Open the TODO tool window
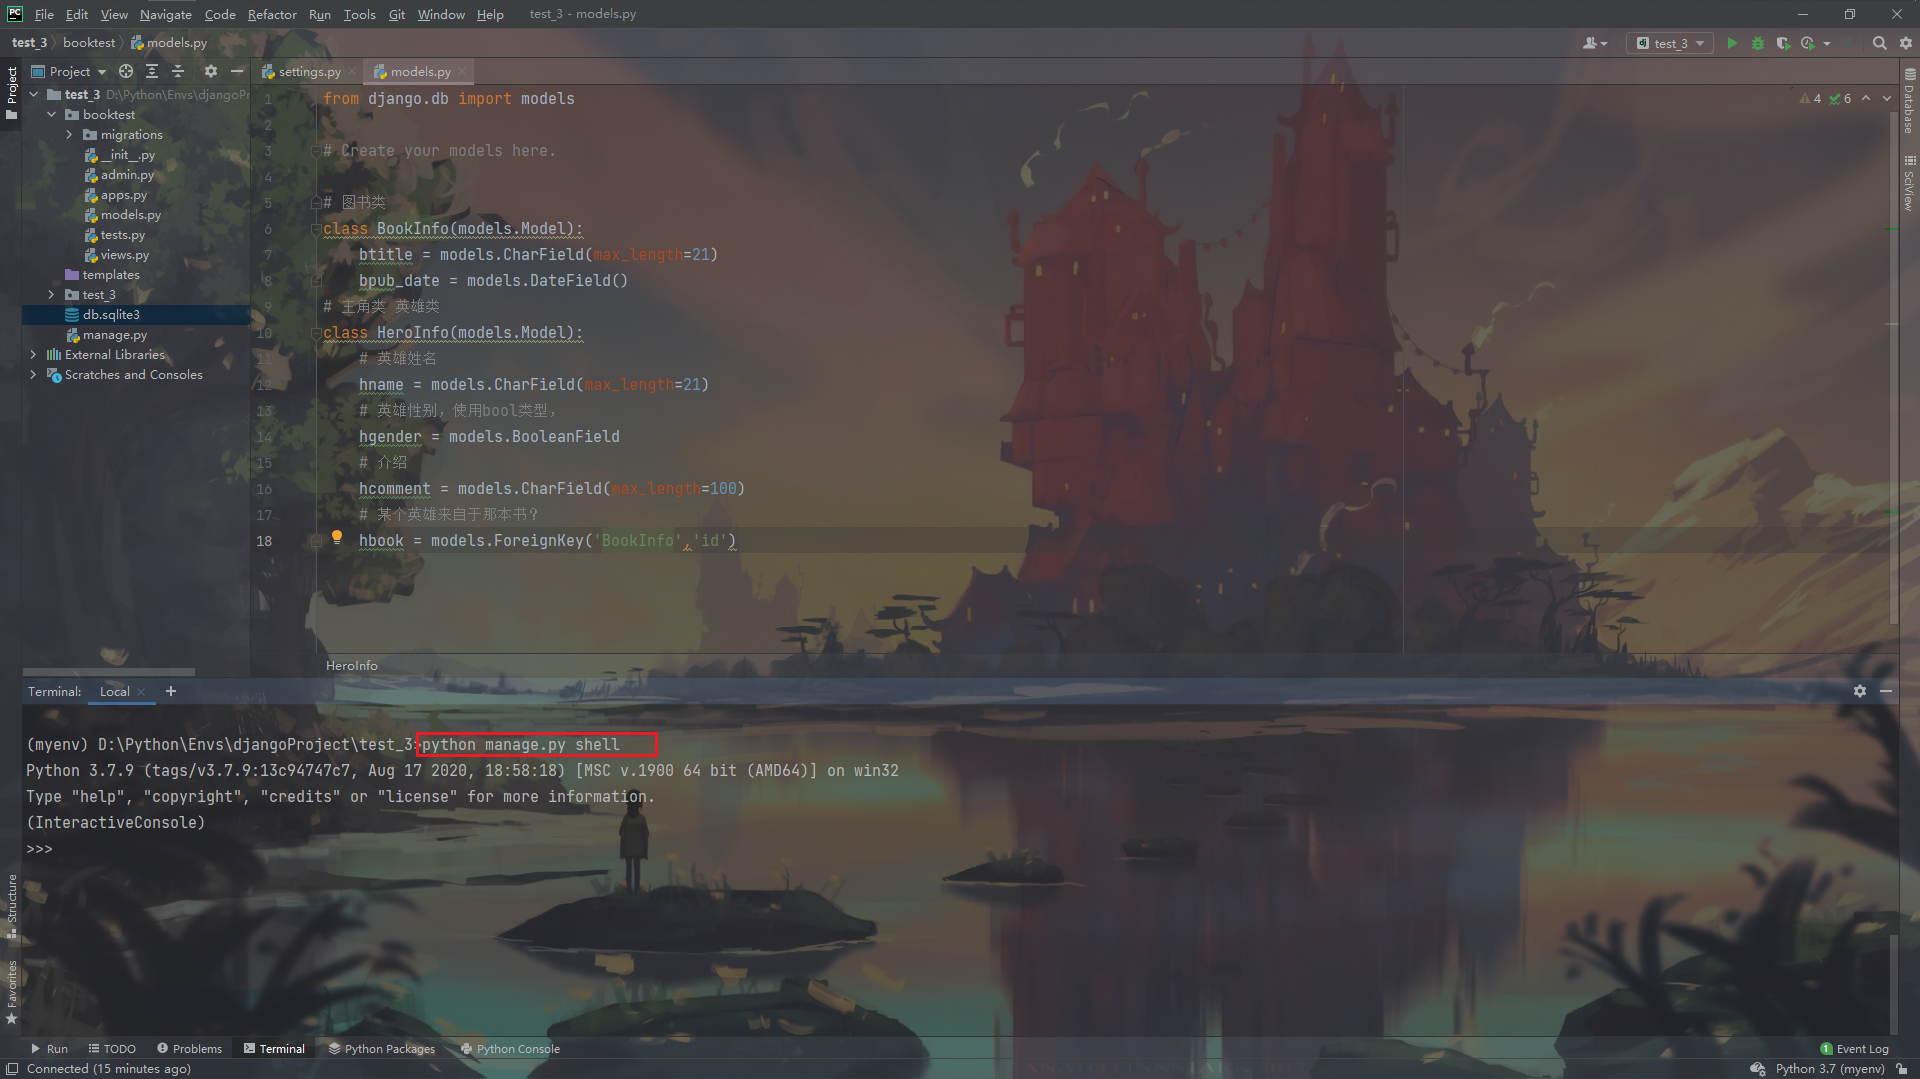 pos(112,1048)
